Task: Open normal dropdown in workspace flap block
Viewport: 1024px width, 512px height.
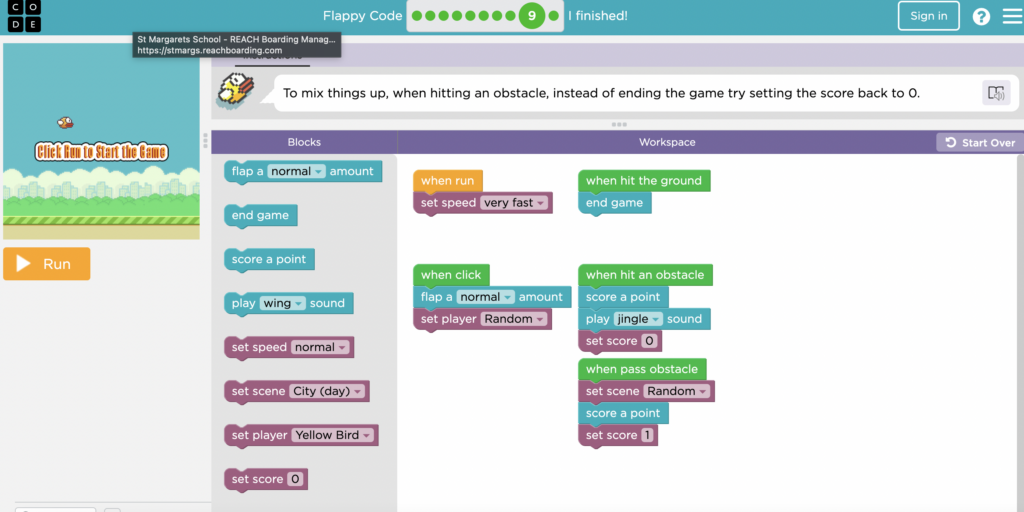Action: click(485, 297)
